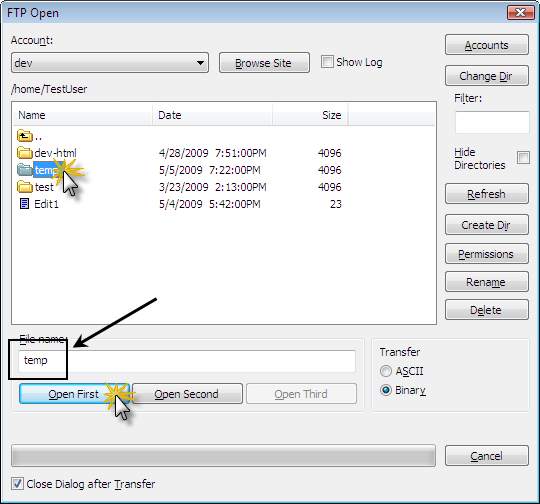This screenshot has width=540, height=504.
Task: Sort file list by Name column
Action: tap(82, 115)
